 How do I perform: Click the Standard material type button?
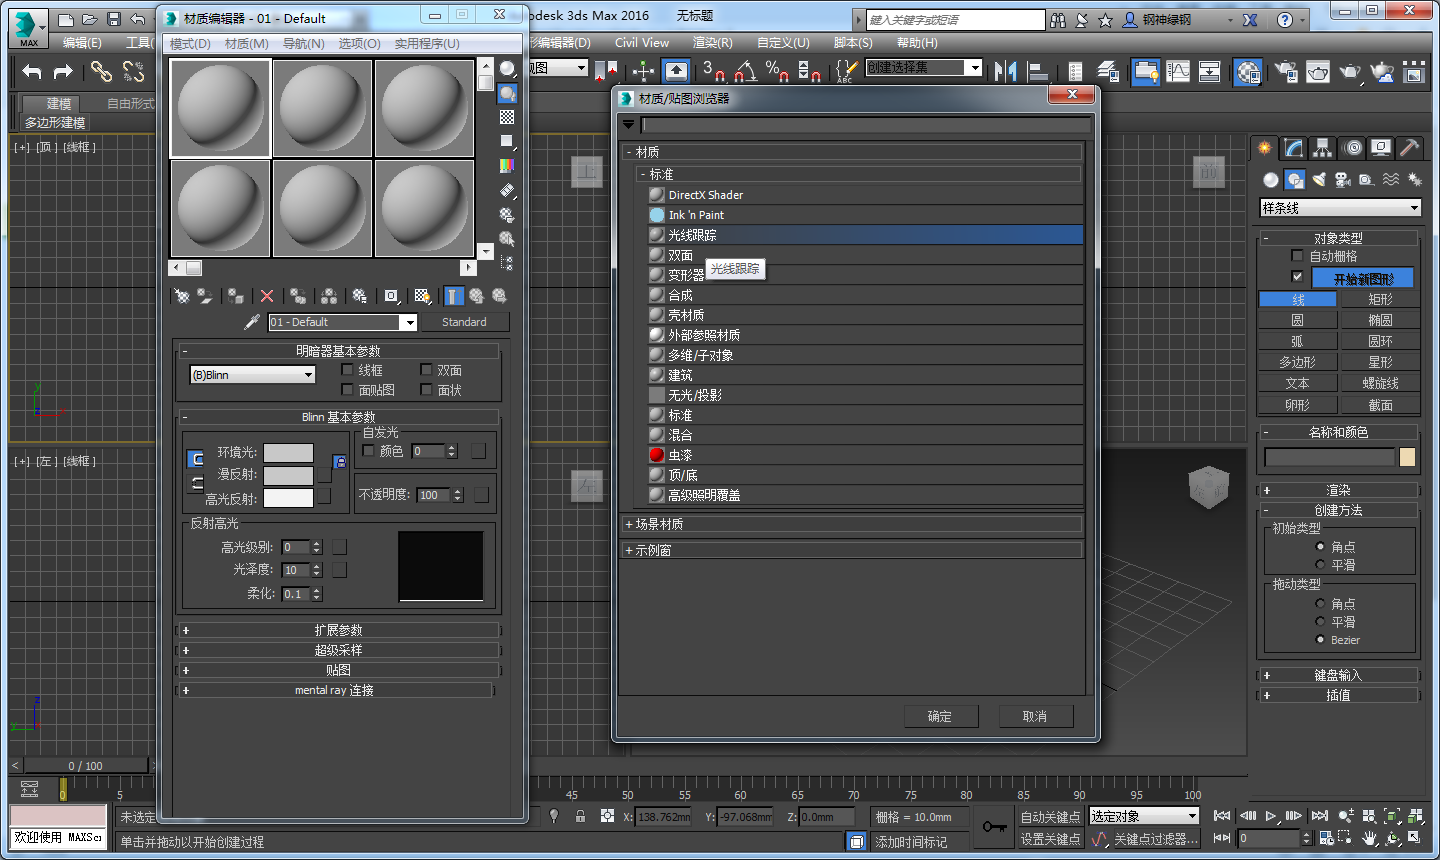pos(464,322)
